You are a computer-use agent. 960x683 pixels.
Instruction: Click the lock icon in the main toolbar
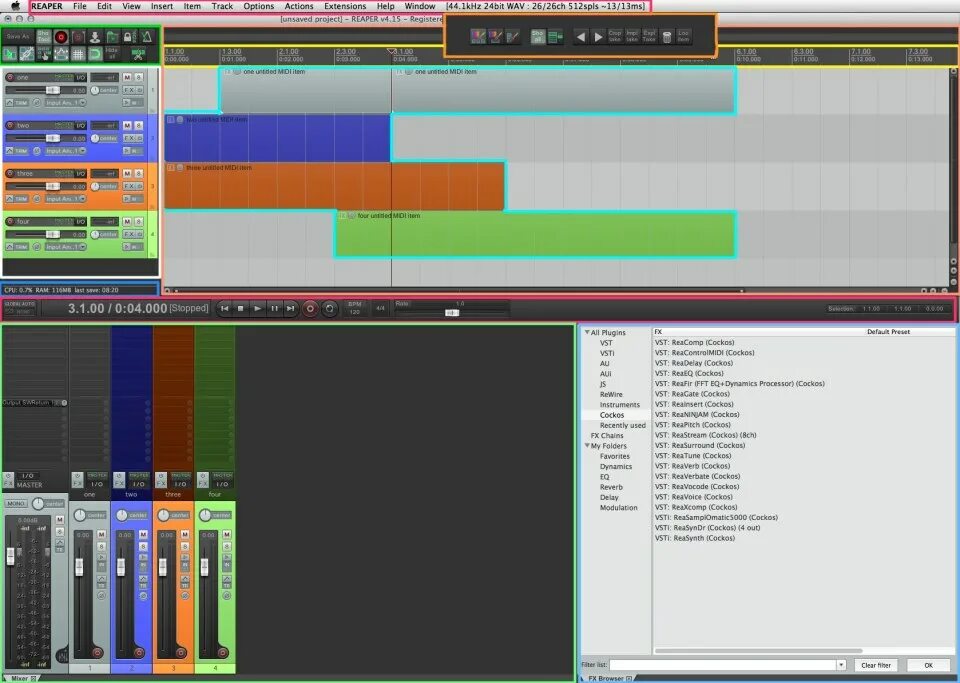coord(127,37)
